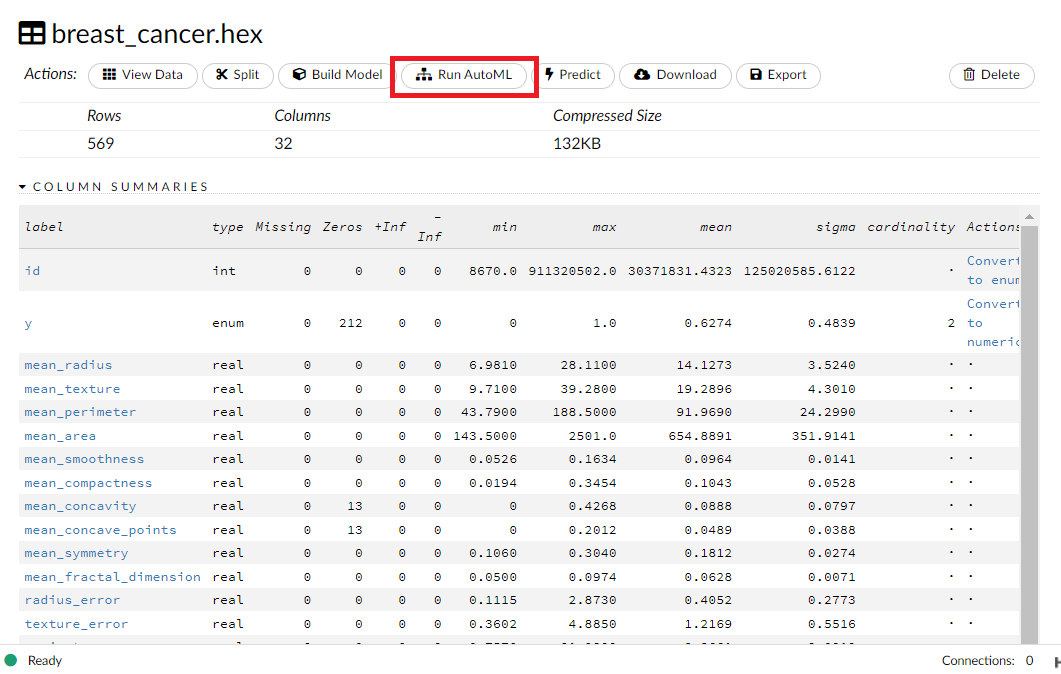Click the breast_cancer.hex table icon
The height and width of the screenshot is (674, 1061).
click(32, 34)
